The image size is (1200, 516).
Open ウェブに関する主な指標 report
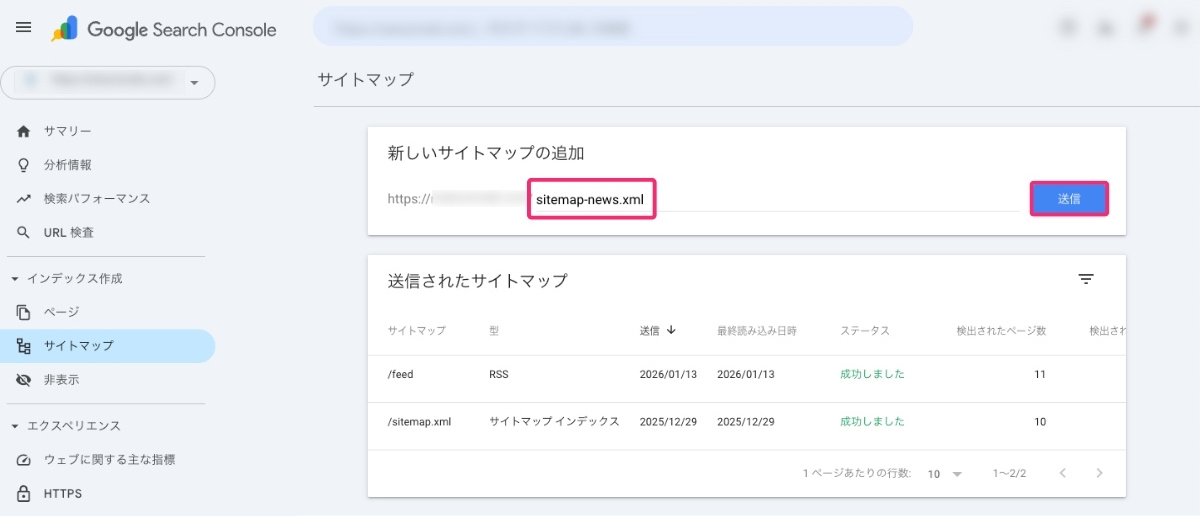point(110,460)
